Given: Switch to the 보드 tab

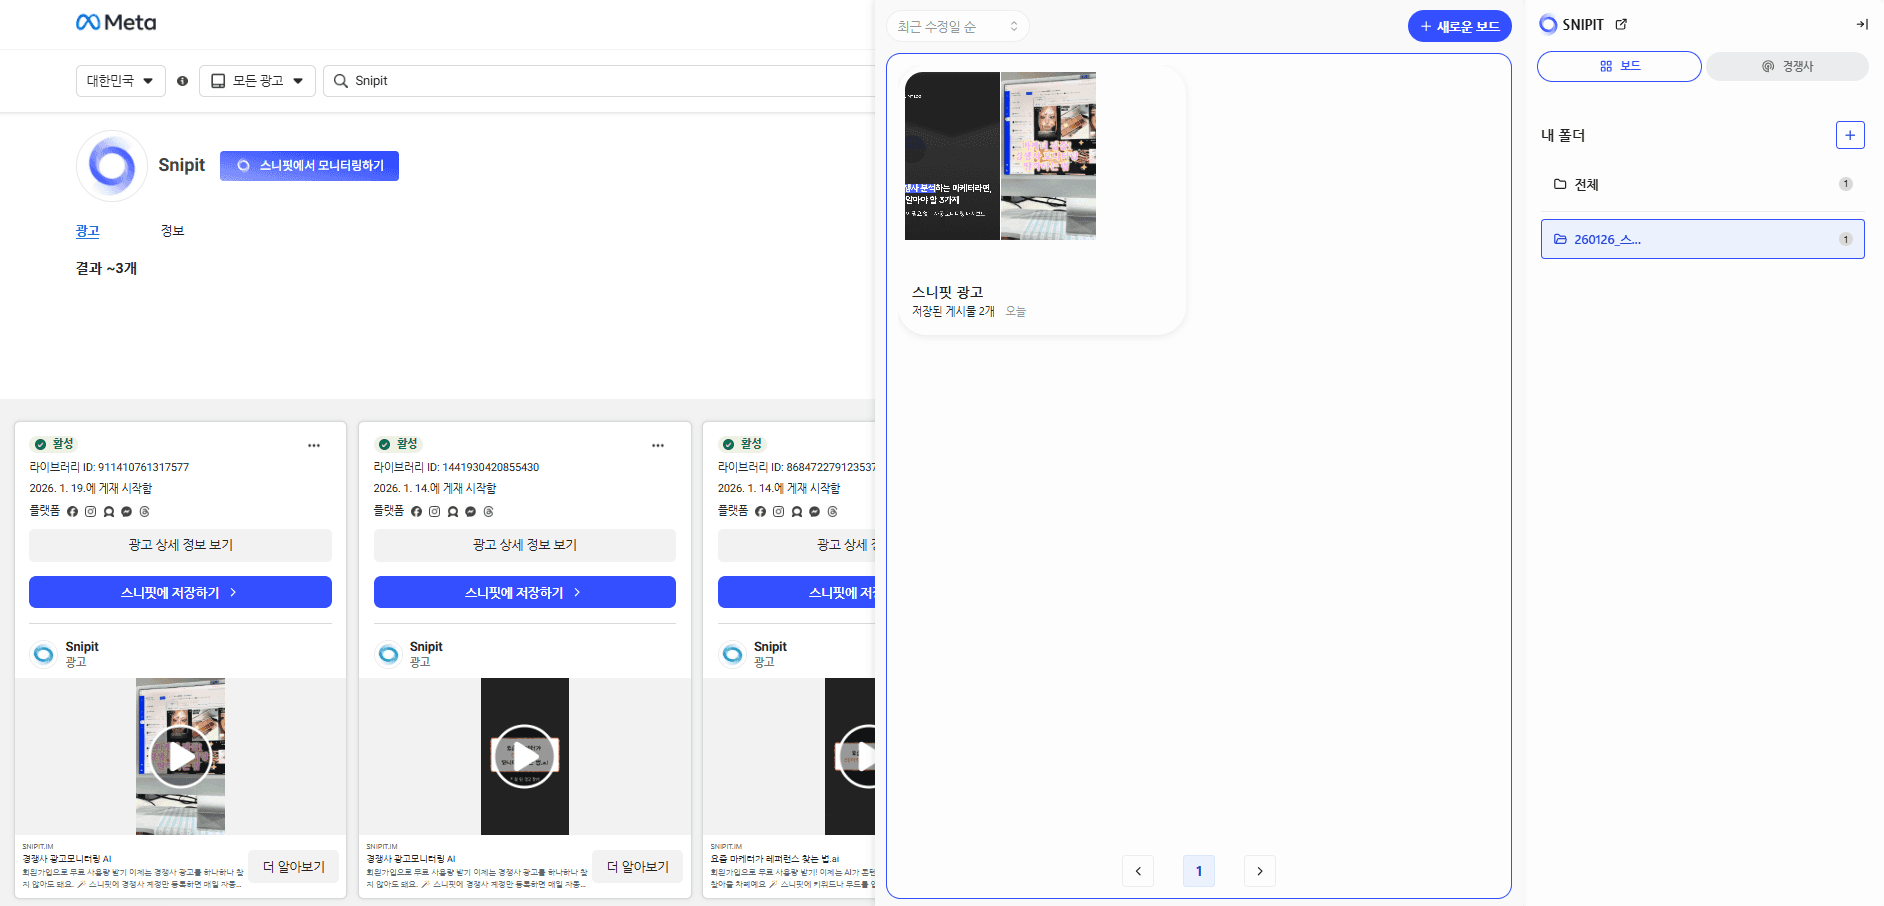Looking at the screenshot, I should (1619, 66).
